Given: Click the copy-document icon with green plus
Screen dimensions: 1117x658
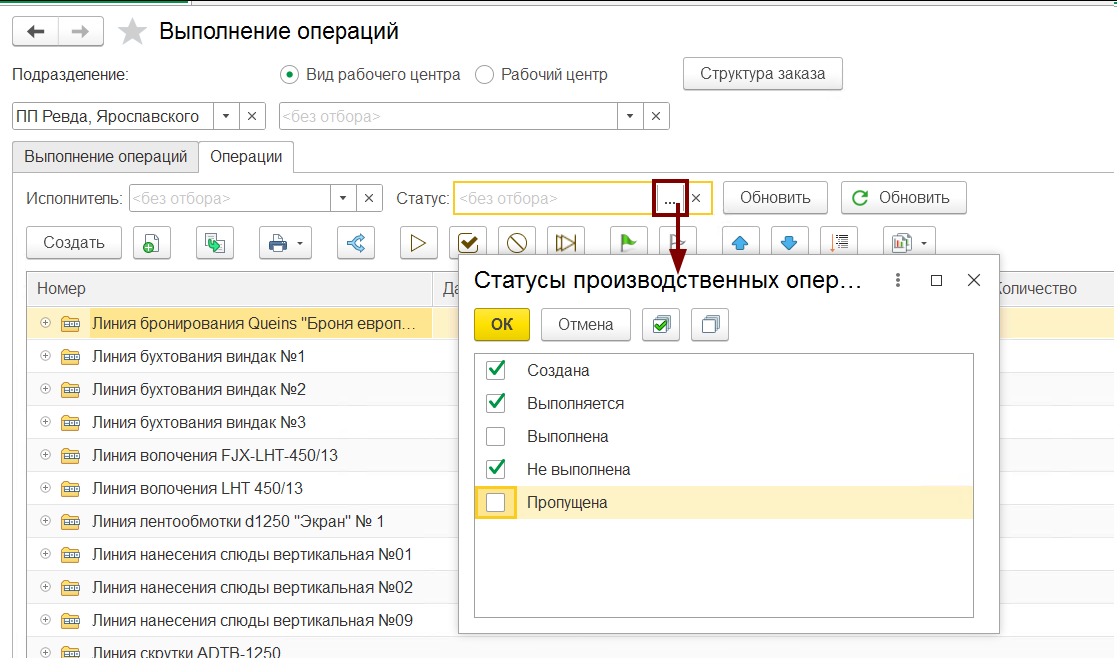Looking at the screenshot, I should (151, 243).
